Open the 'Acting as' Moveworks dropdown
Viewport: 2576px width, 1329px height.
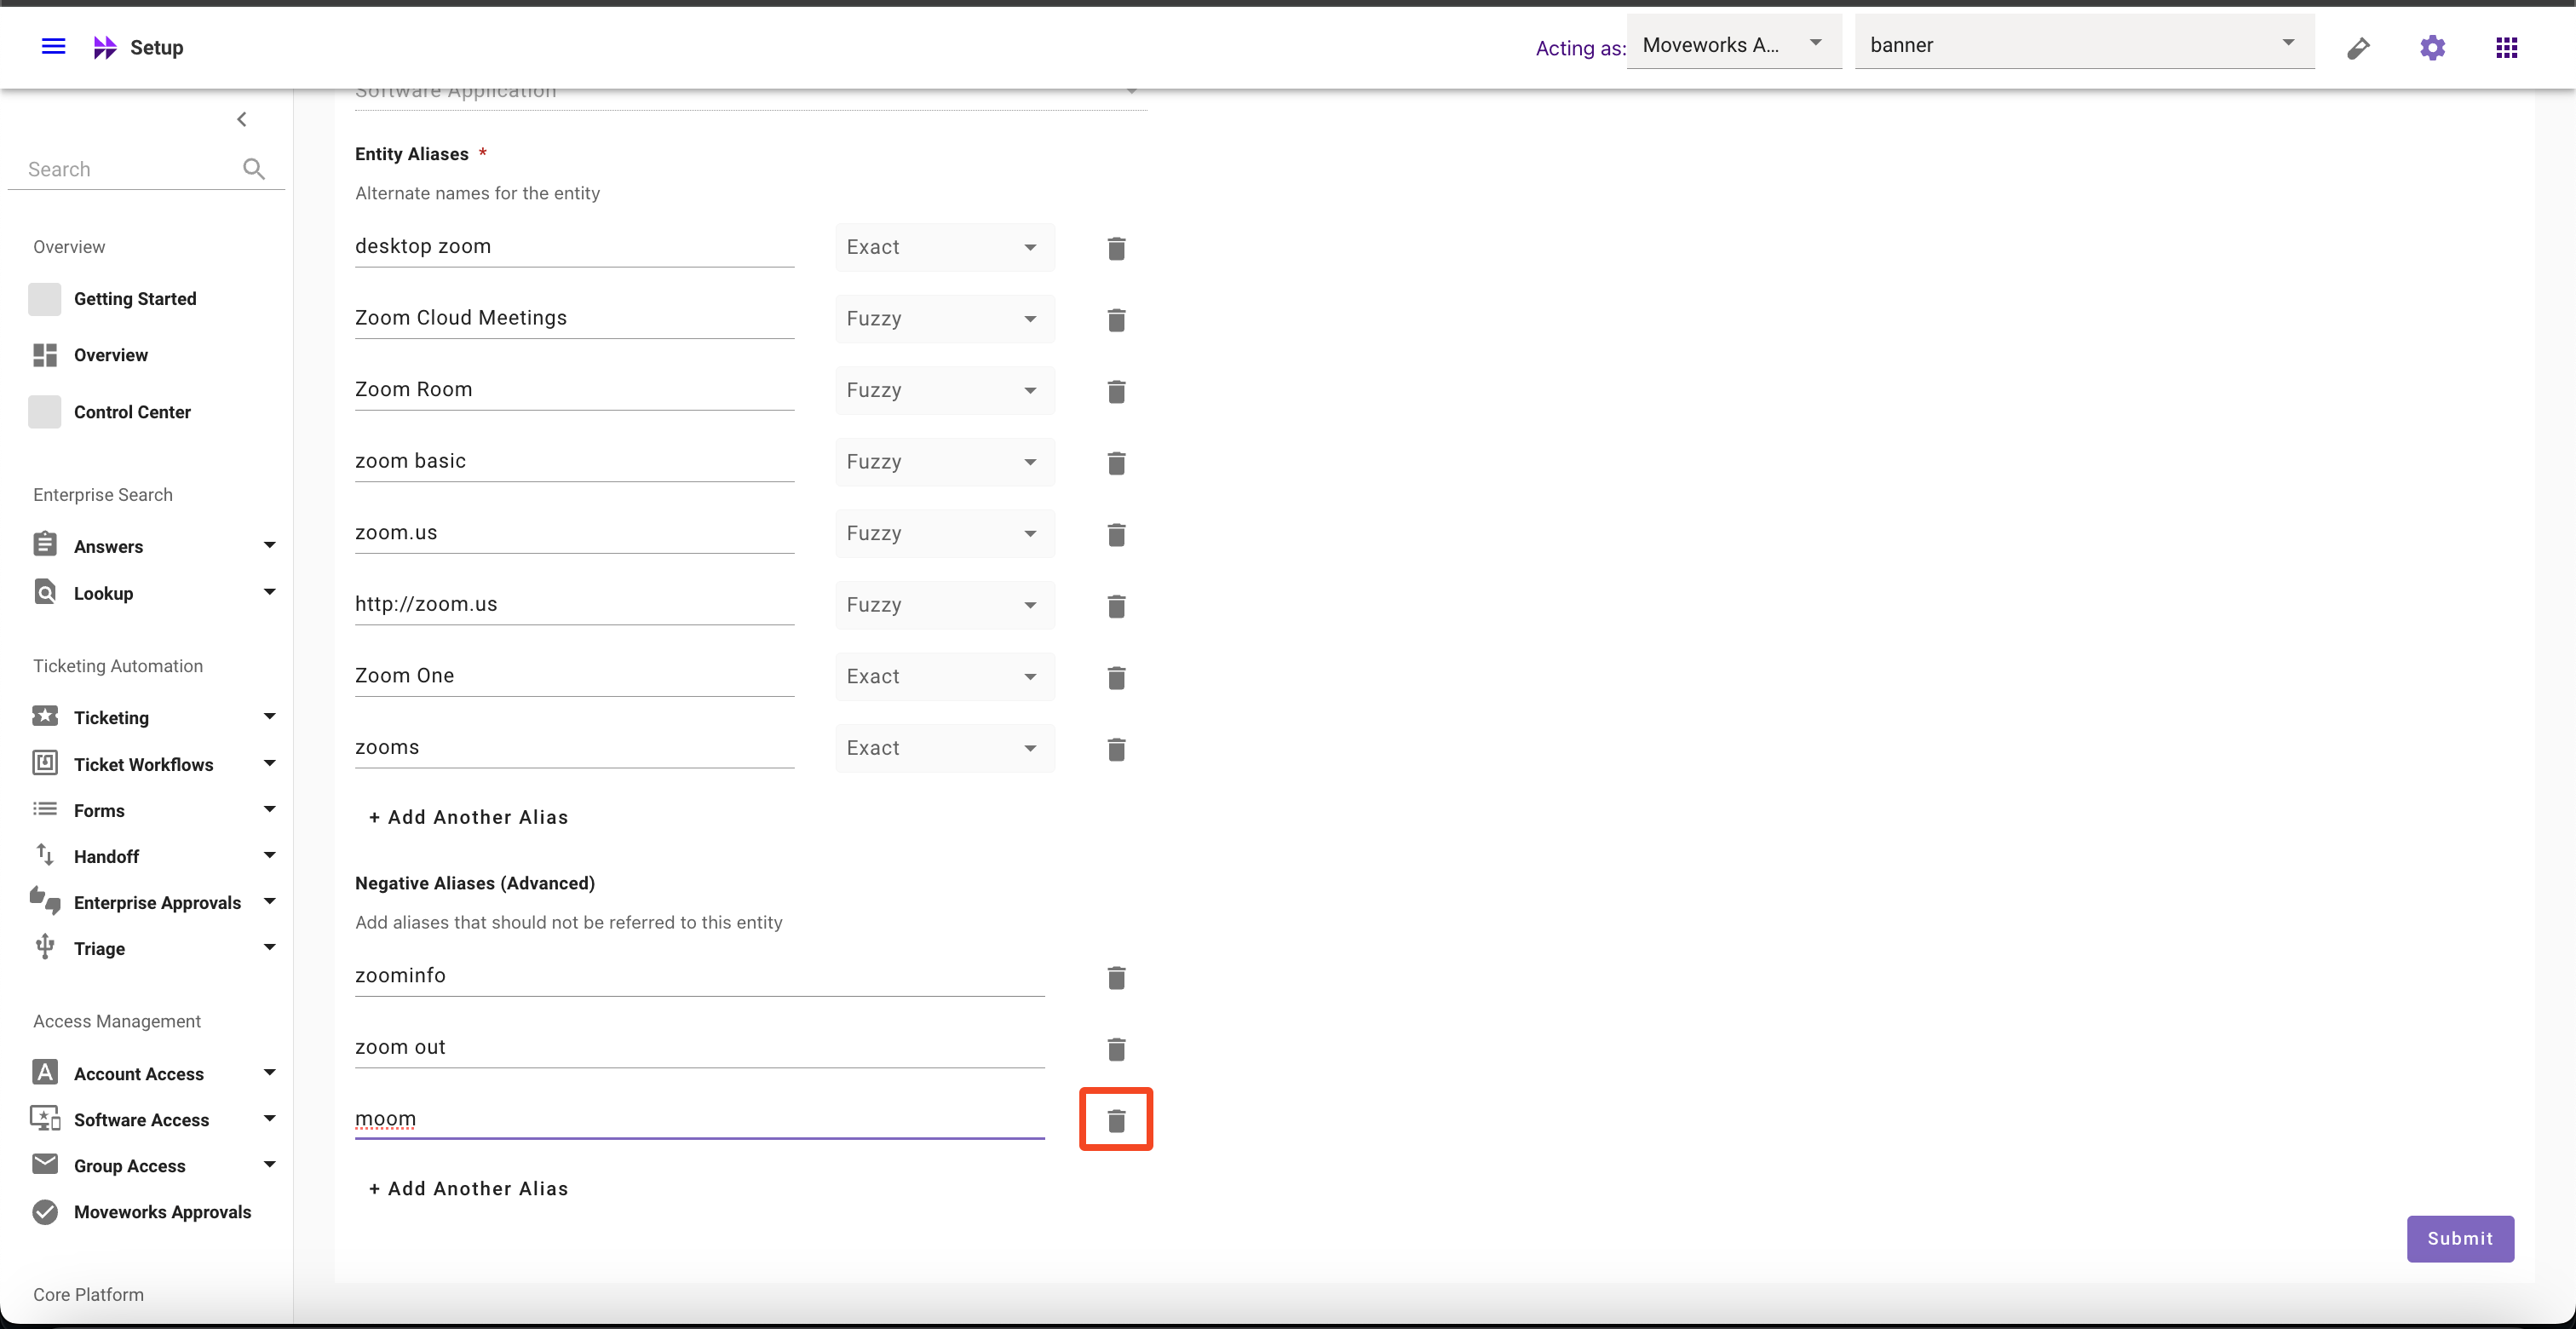coord(1733,44)
